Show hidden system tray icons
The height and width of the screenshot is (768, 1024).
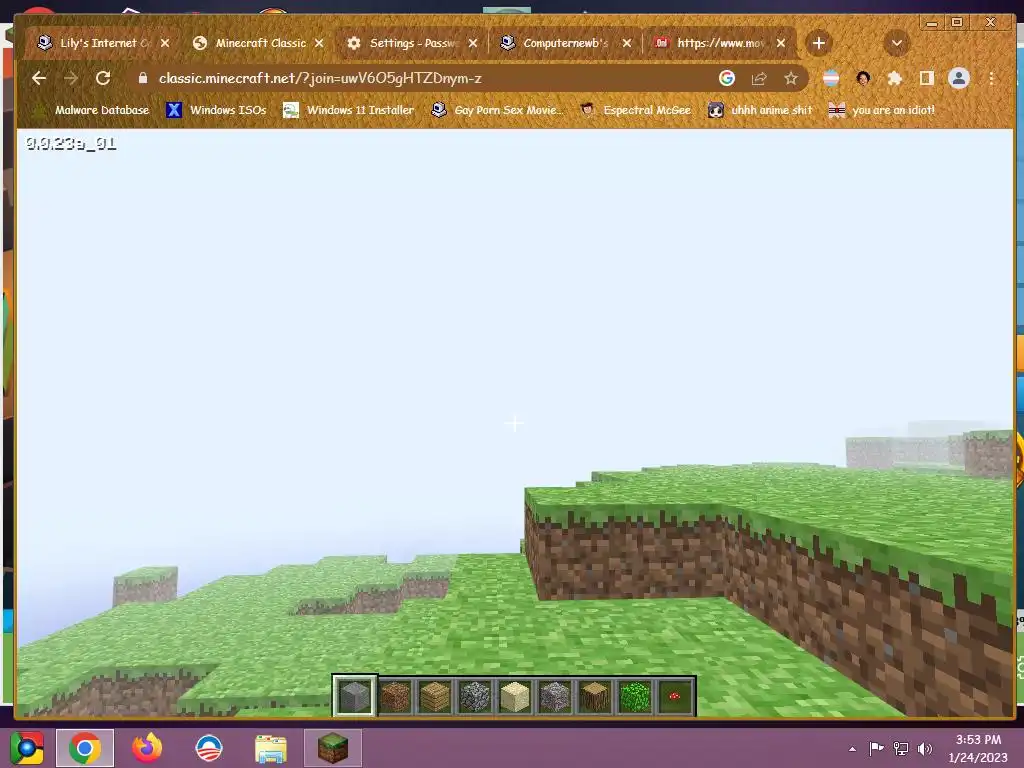[852, 748]
